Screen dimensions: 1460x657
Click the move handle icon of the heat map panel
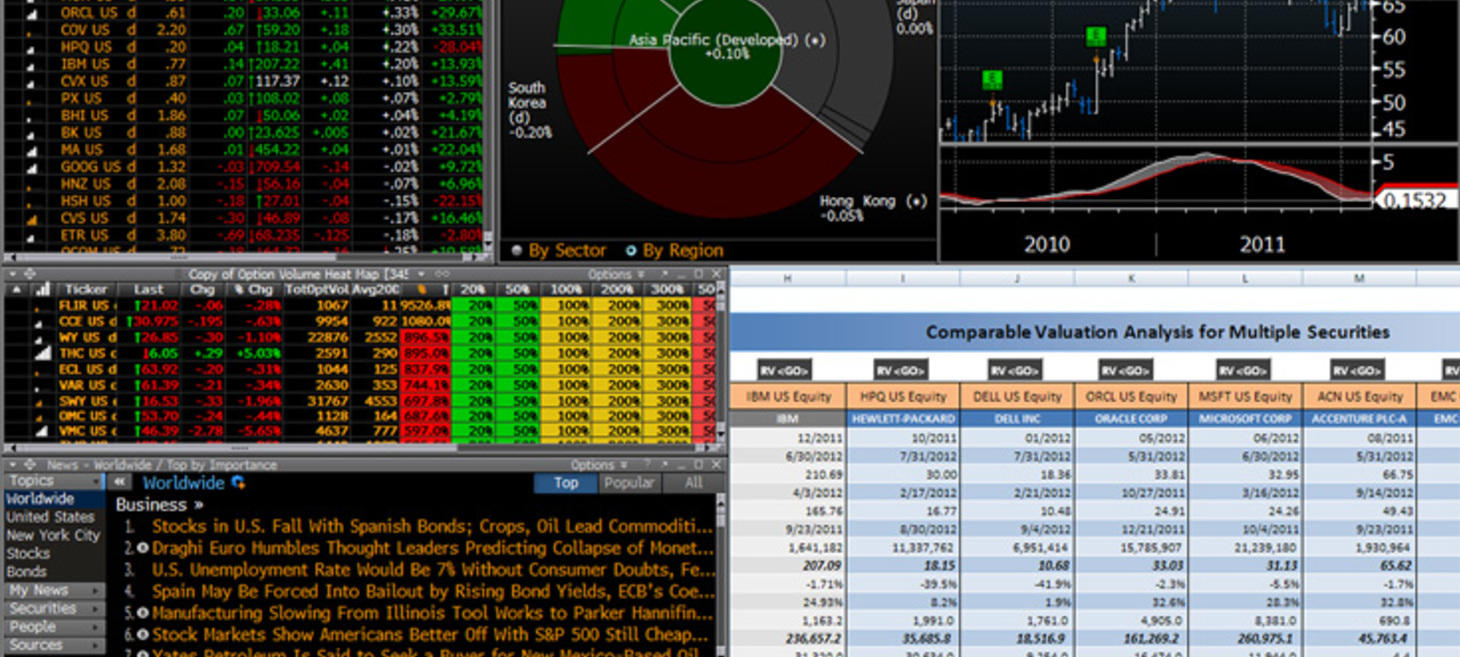click(29, 273)
